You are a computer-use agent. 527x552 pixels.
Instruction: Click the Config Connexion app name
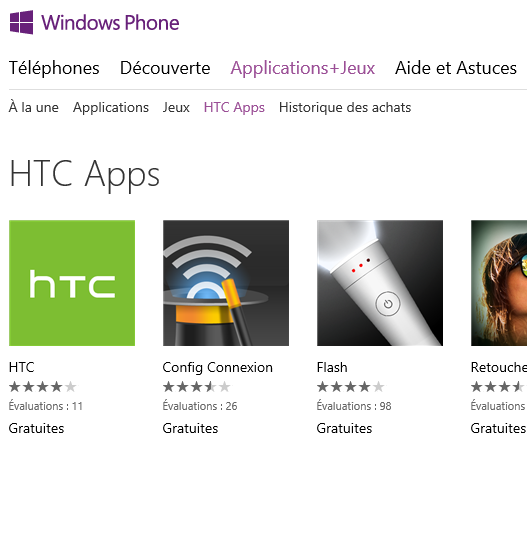coord(218,368)
